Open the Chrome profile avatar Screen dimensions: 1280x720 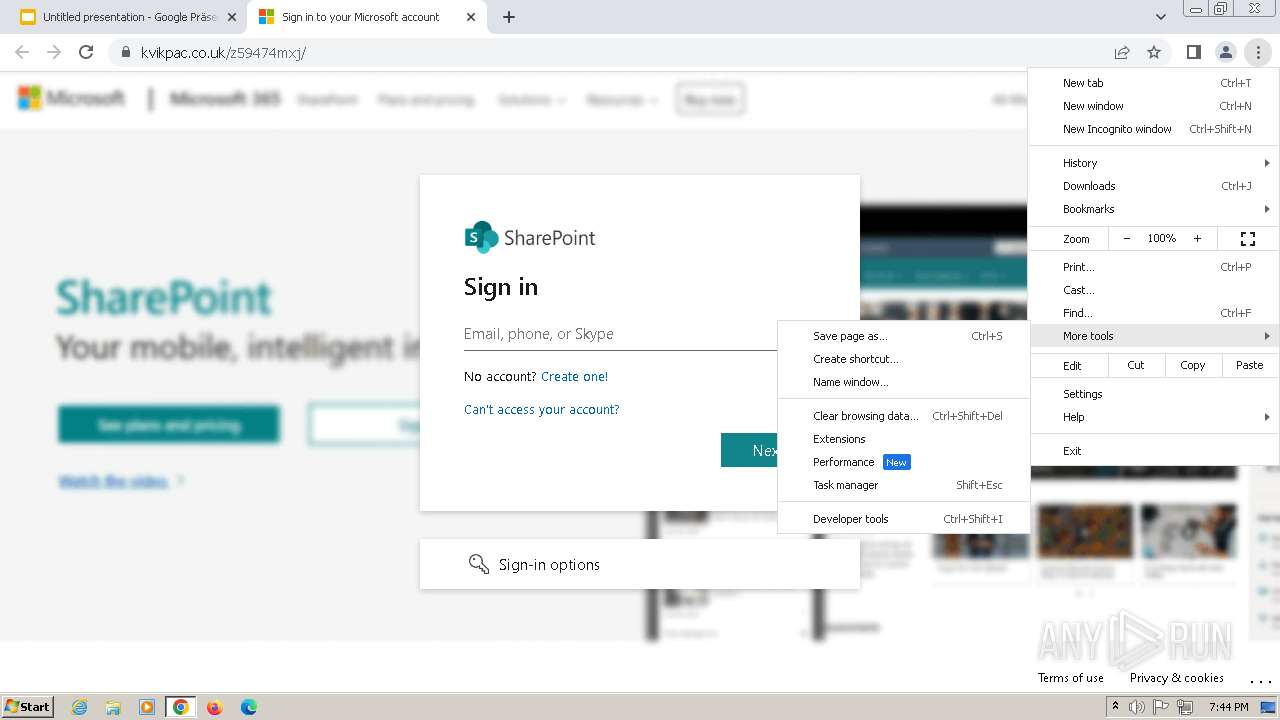coord(1225,52)
